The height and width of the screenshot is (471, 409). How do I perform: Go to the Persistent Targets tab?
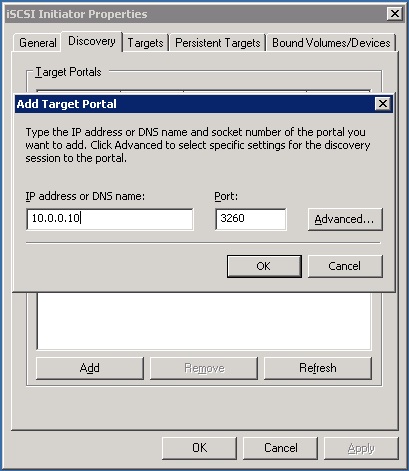pos(217,43)
